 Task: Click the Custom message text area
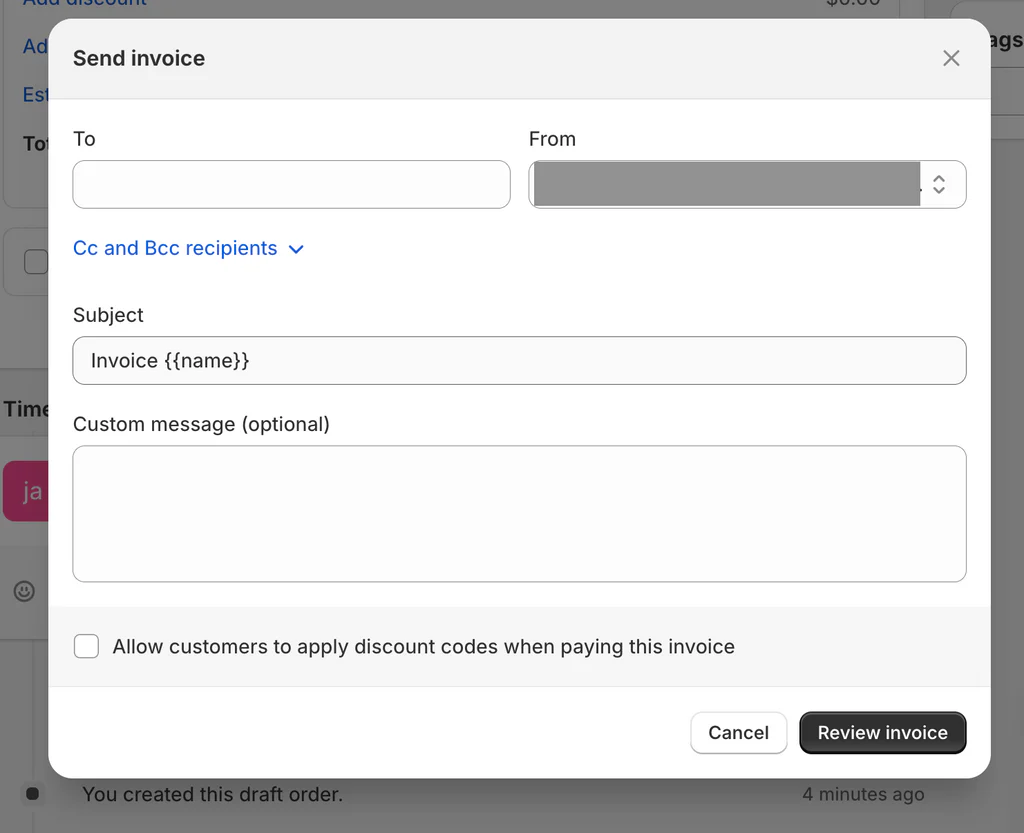[519, 514]
